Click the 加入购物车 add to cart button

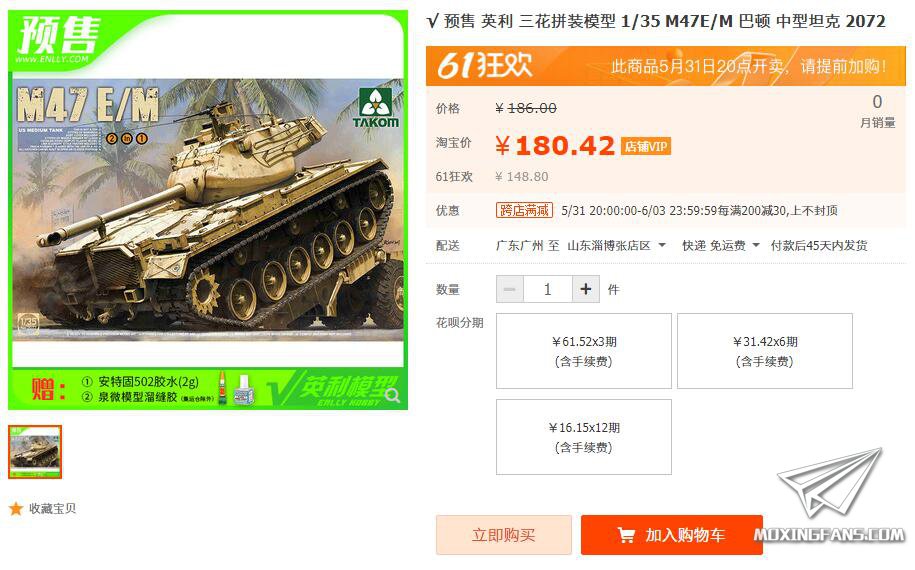tap(672, 535)
